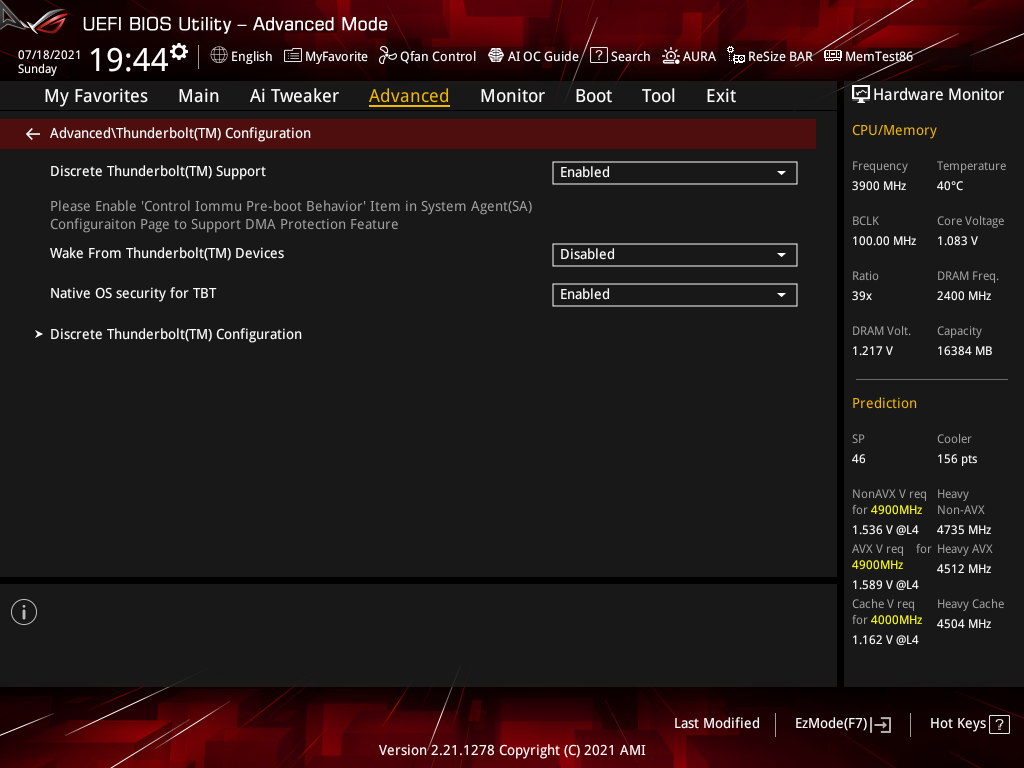Open the Hot Keys help panel
Viewport: 1024px width, 768px height.
click(x=968, y=723)
